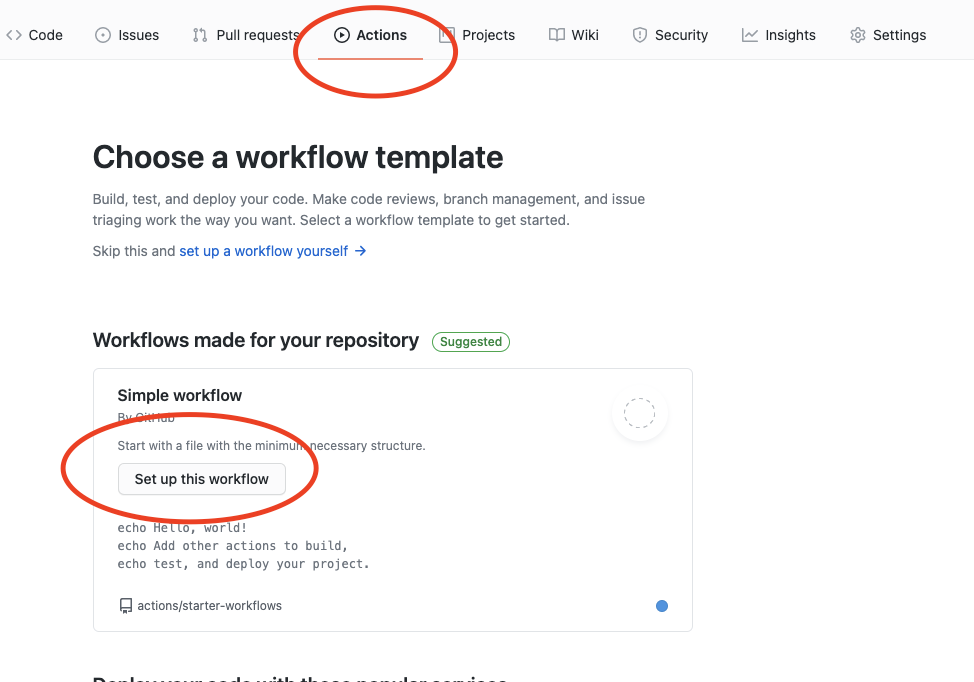
Task: Click the Suggested badge
Action: point(471,342)
